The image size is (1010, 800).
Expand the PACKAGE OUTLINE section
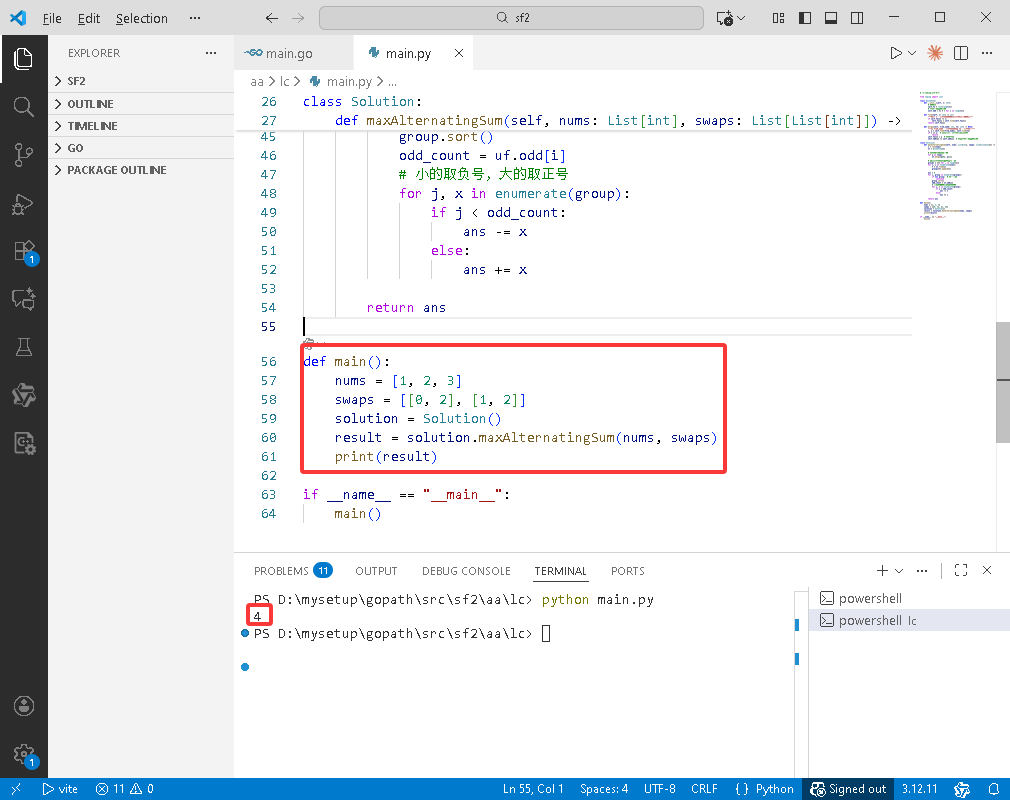click(141, 169)
